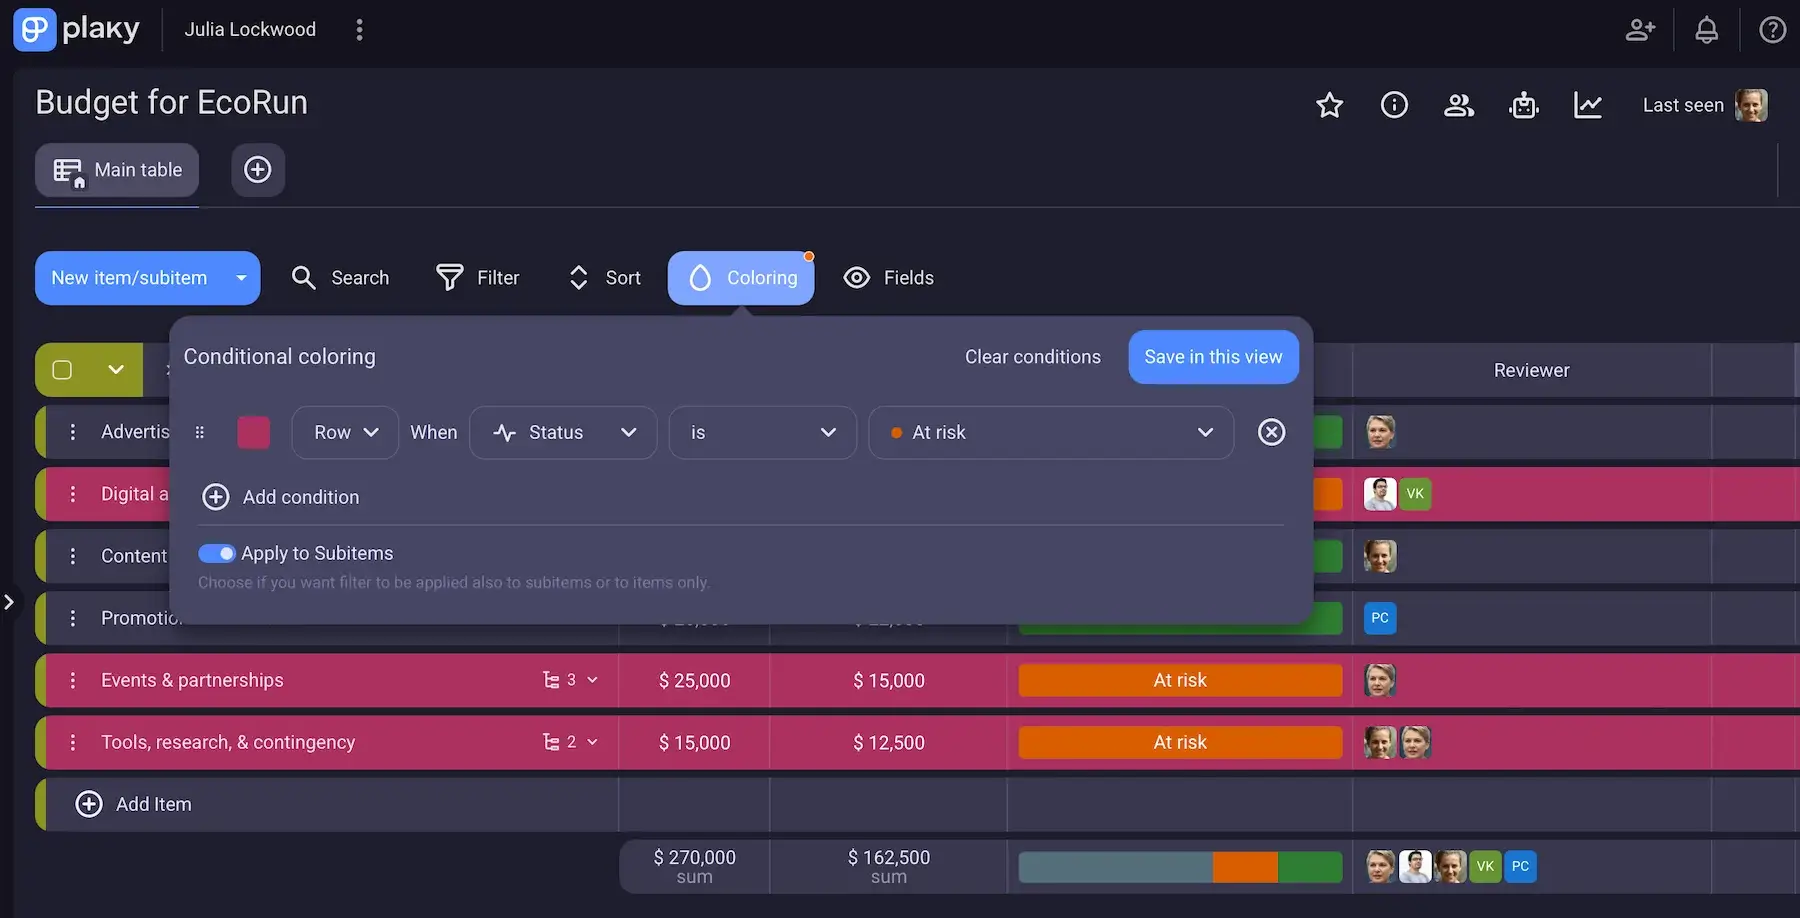Toggle the select-all items checkbox
The image size is (1800, 918).
coord(62,370)
